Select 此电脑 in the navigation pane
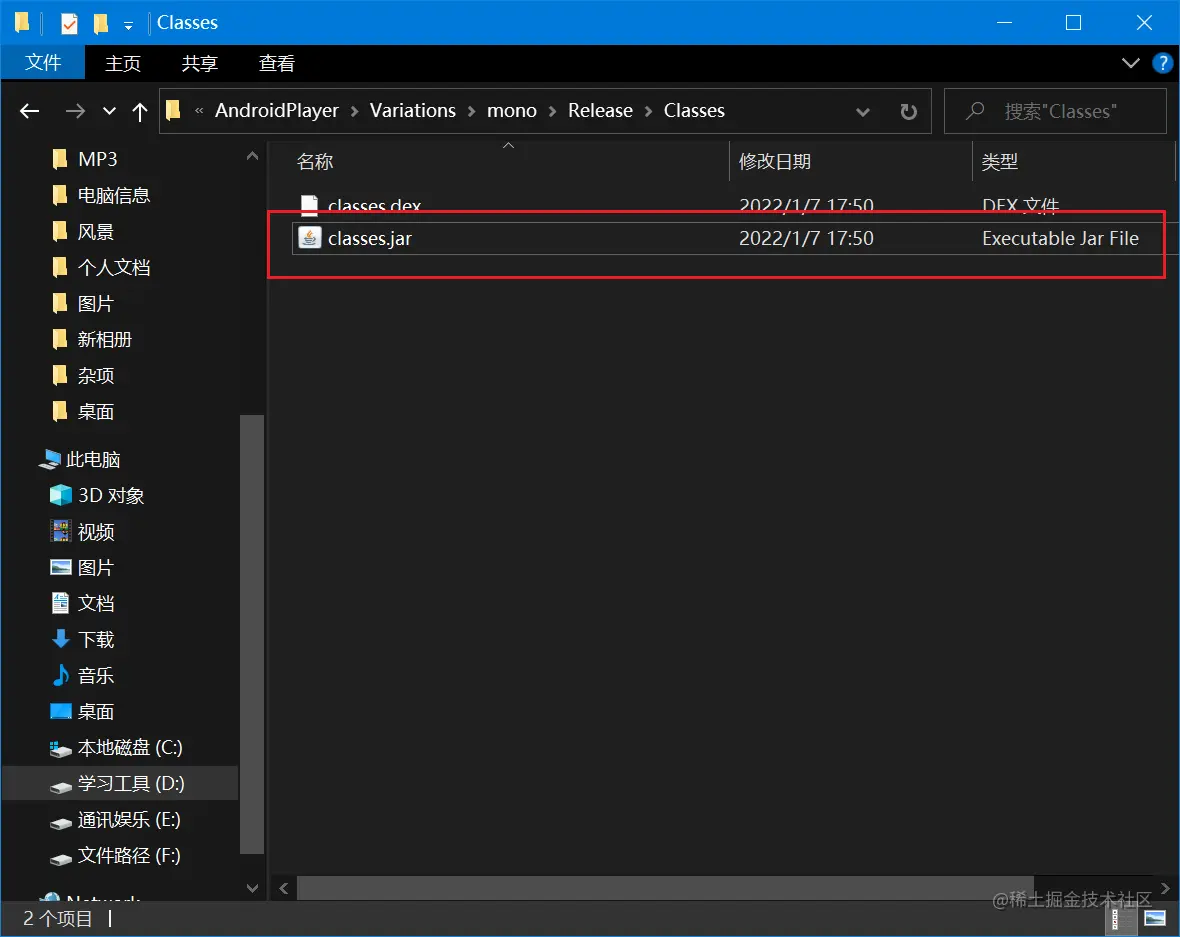The width and height of the screenshot is (1180, 937). (93, 460)
